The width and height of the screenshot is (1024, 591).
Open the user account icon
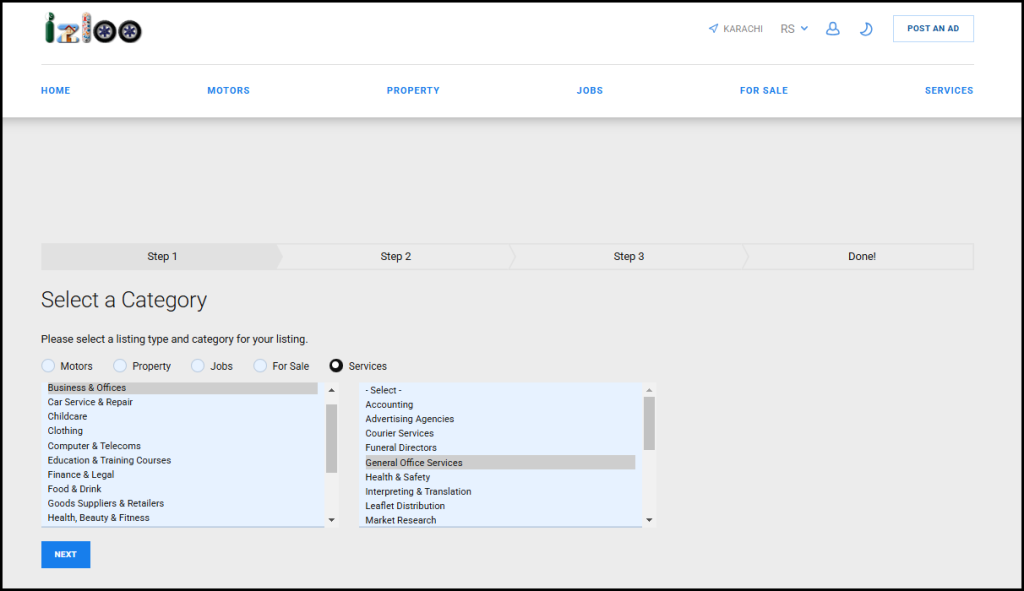point(833,28)
